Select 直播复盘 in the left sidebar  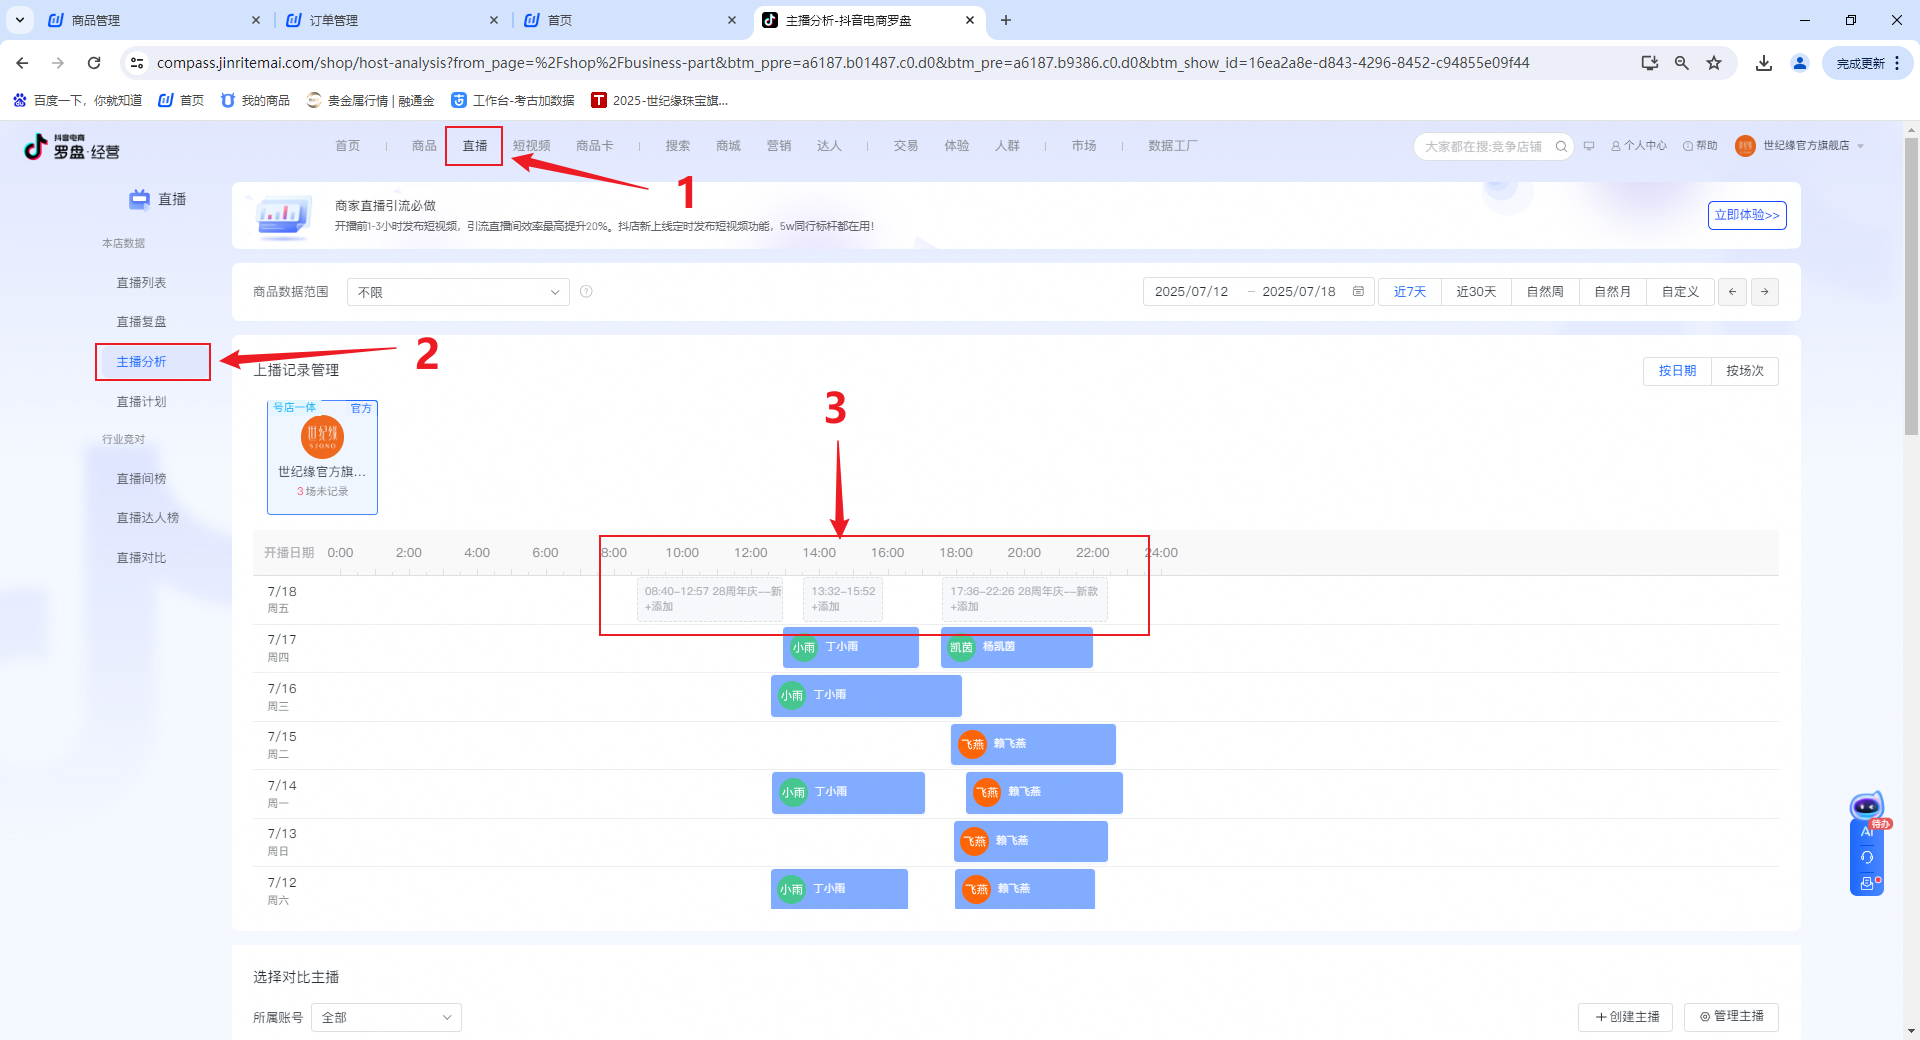click(141, 322)
